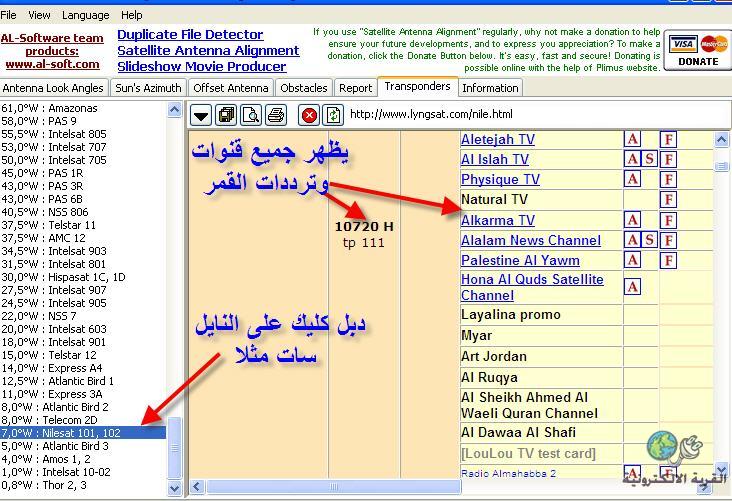Click the F icon next to Aletejah TV
The width and height of the screenshot is (732, 501).
click(x=669, y=139)
